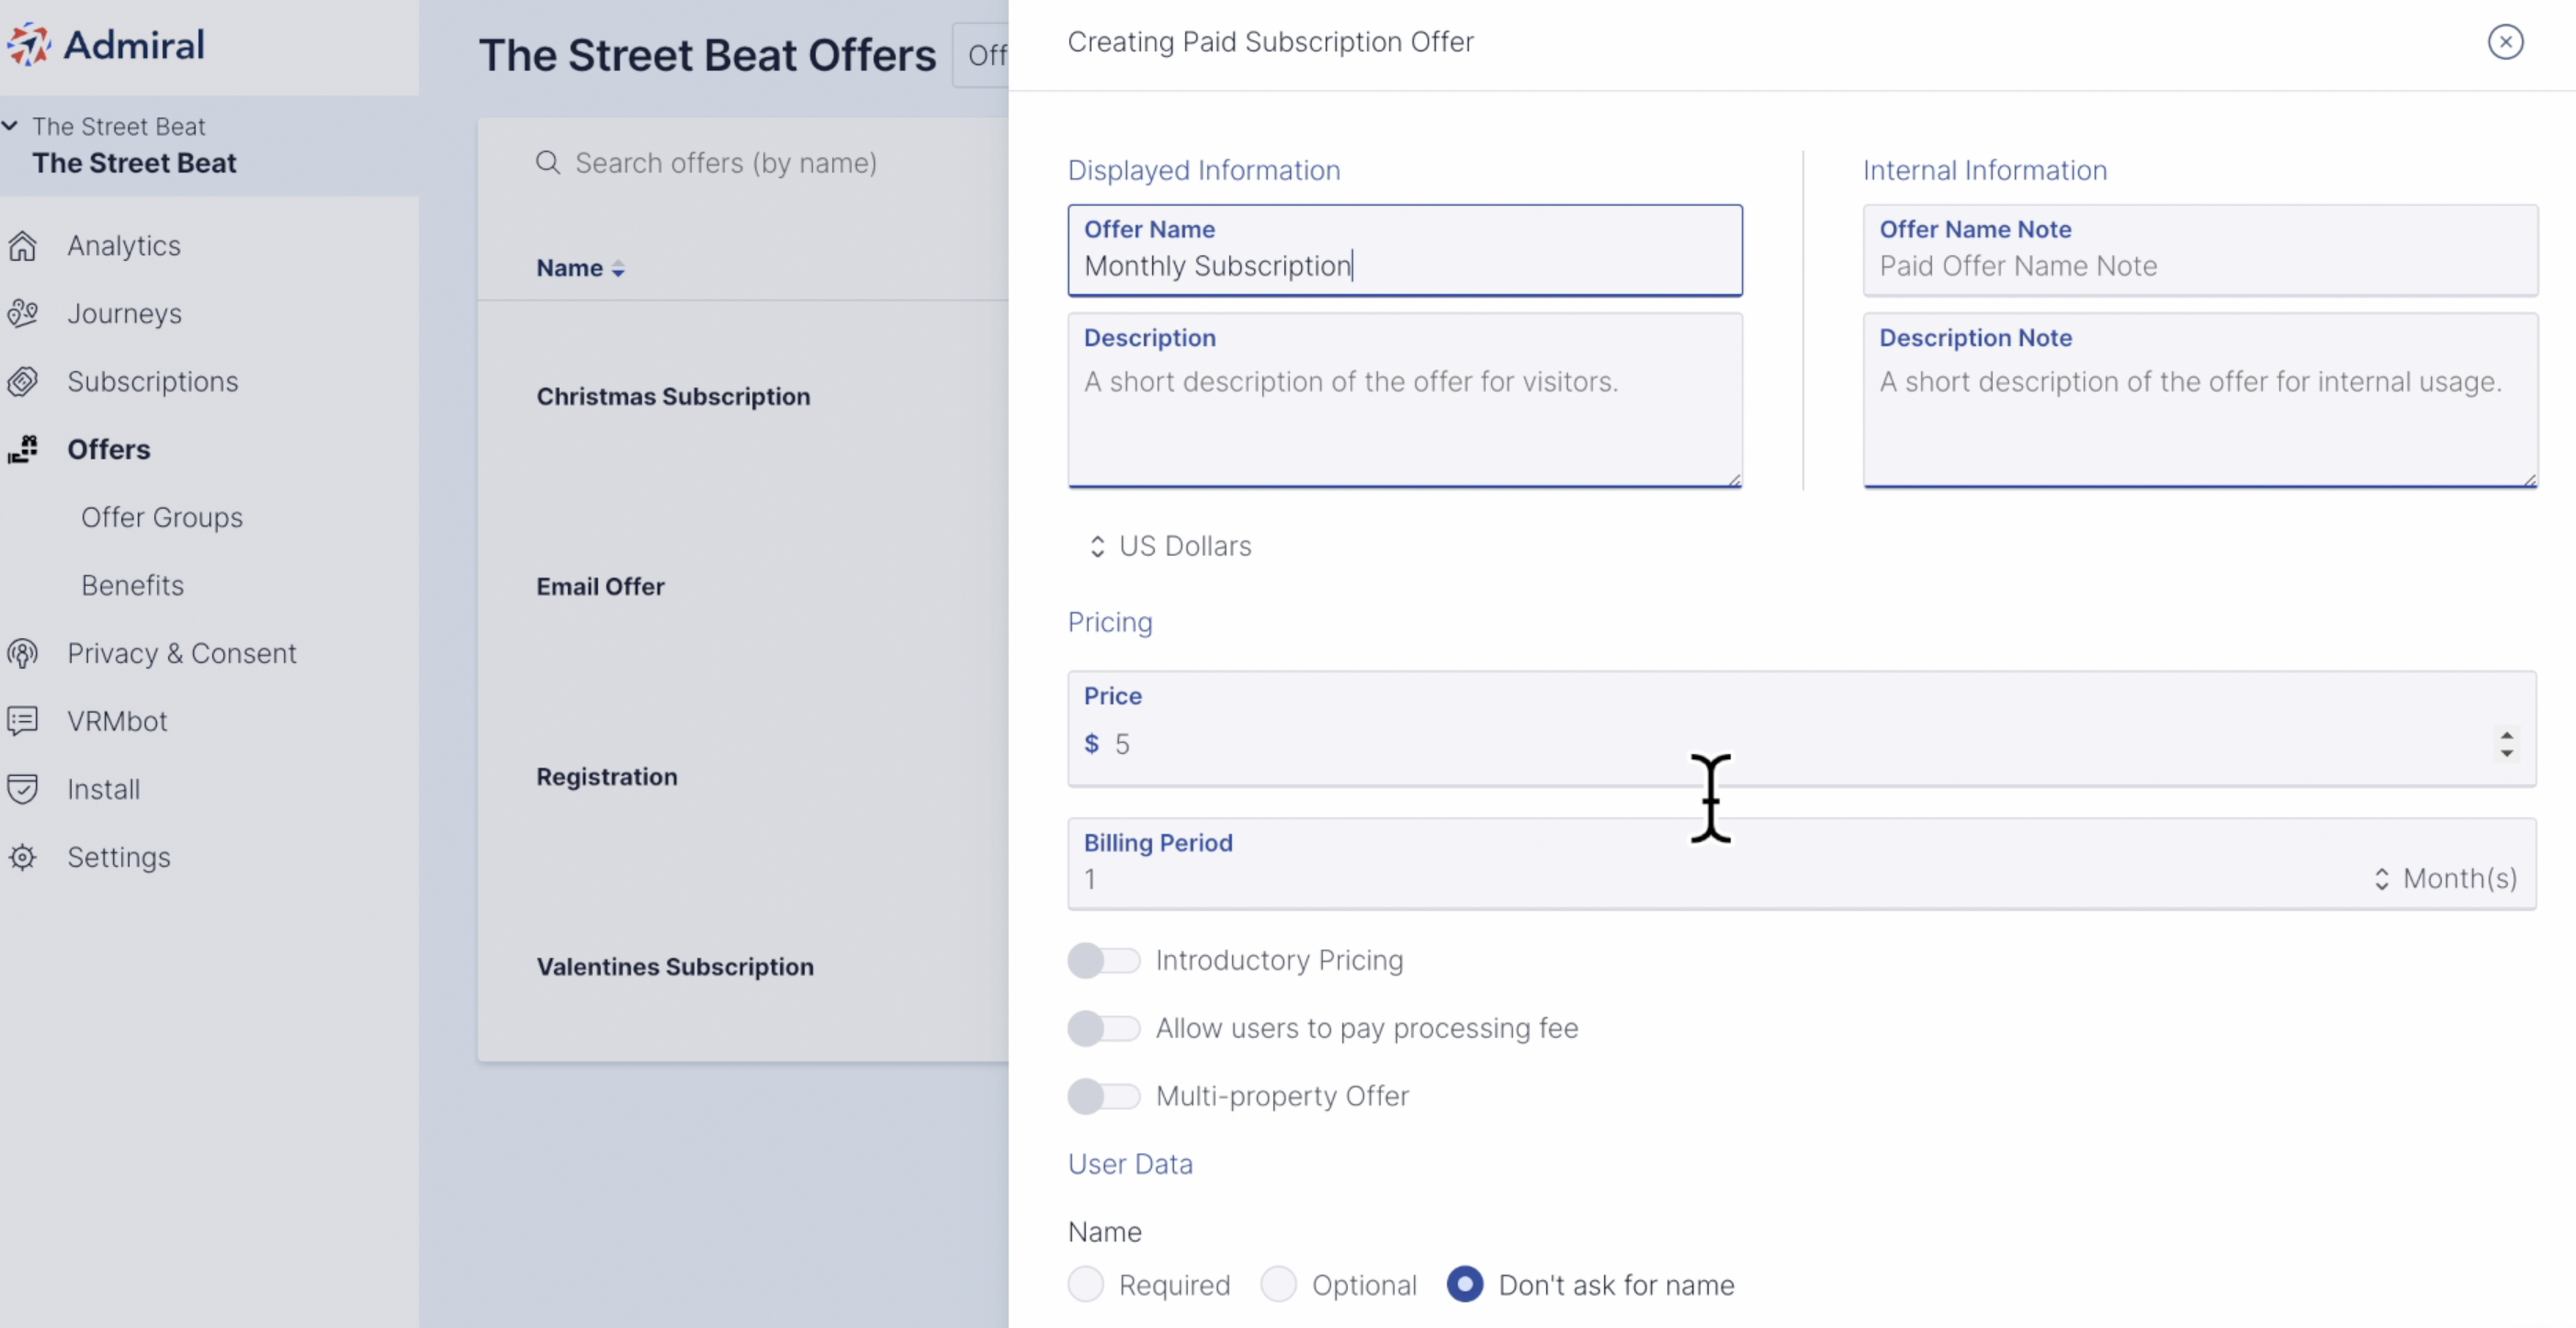Collapse The Street Beat property chevron
This screenshot has width=2576, height=1328.
10,125
